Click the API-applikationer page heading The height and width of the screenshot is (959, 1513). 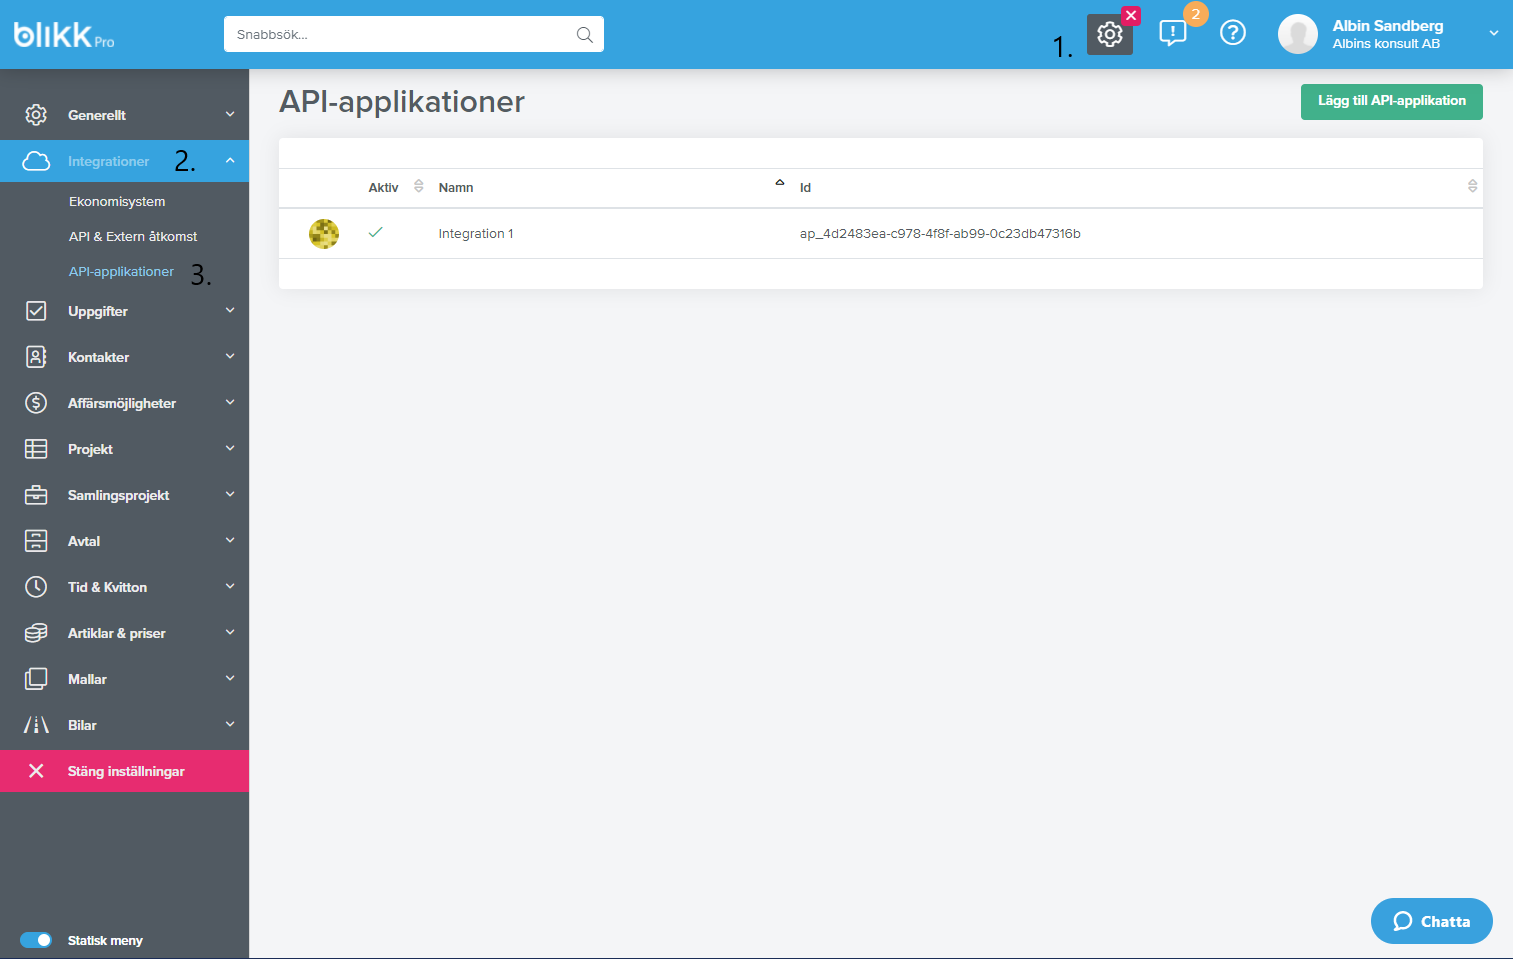(x=402, y=101)
